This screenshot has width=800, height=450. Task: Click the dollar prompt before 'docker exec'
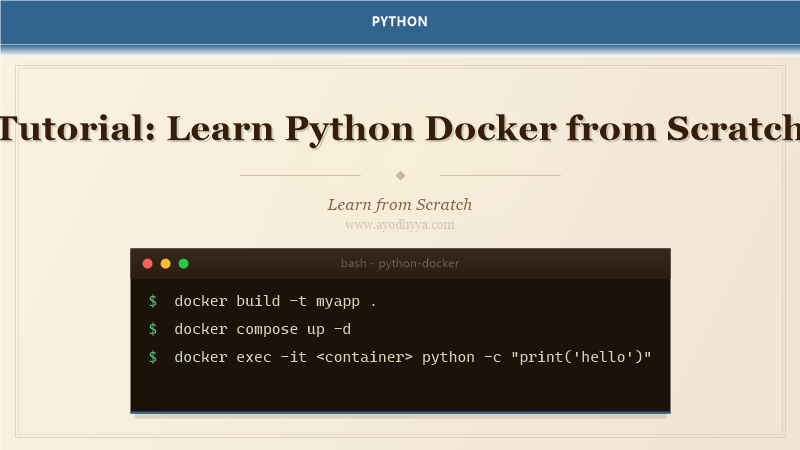[153, 357]
